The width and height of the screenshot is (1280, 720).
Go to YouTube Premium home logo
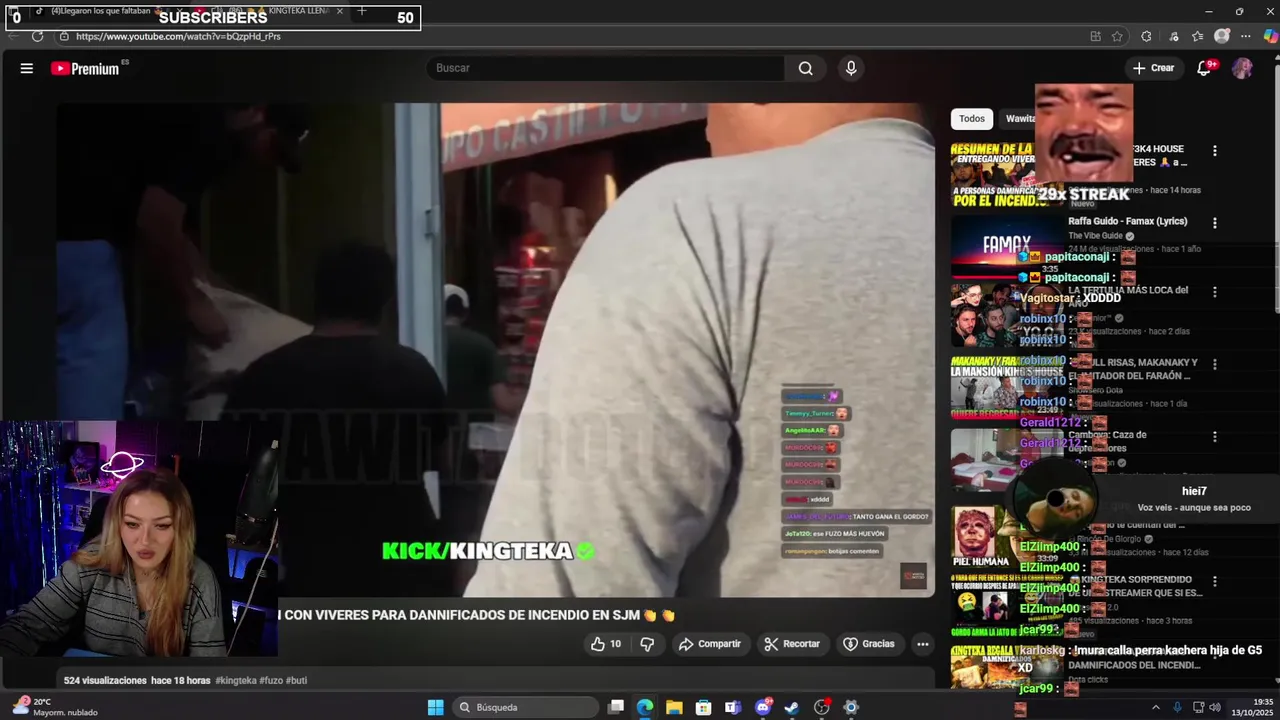(x=86, y=68)
